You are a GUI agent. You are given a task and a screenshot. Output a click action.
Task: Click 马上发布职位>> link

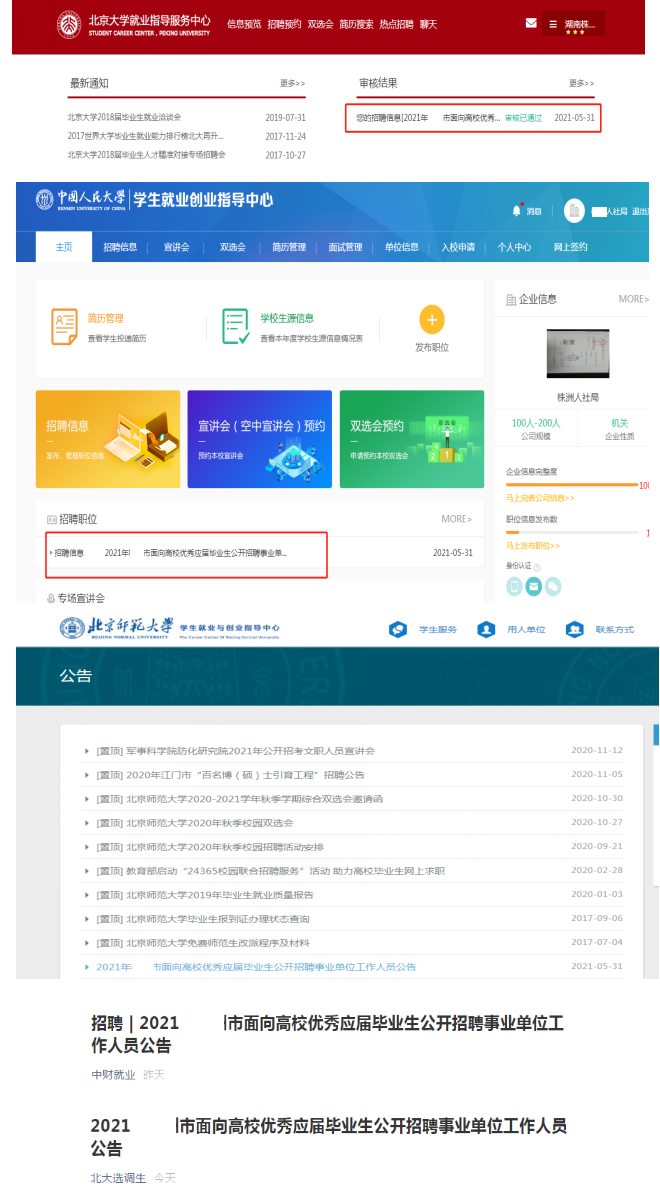pyautogui.click(x=533, y=545)
